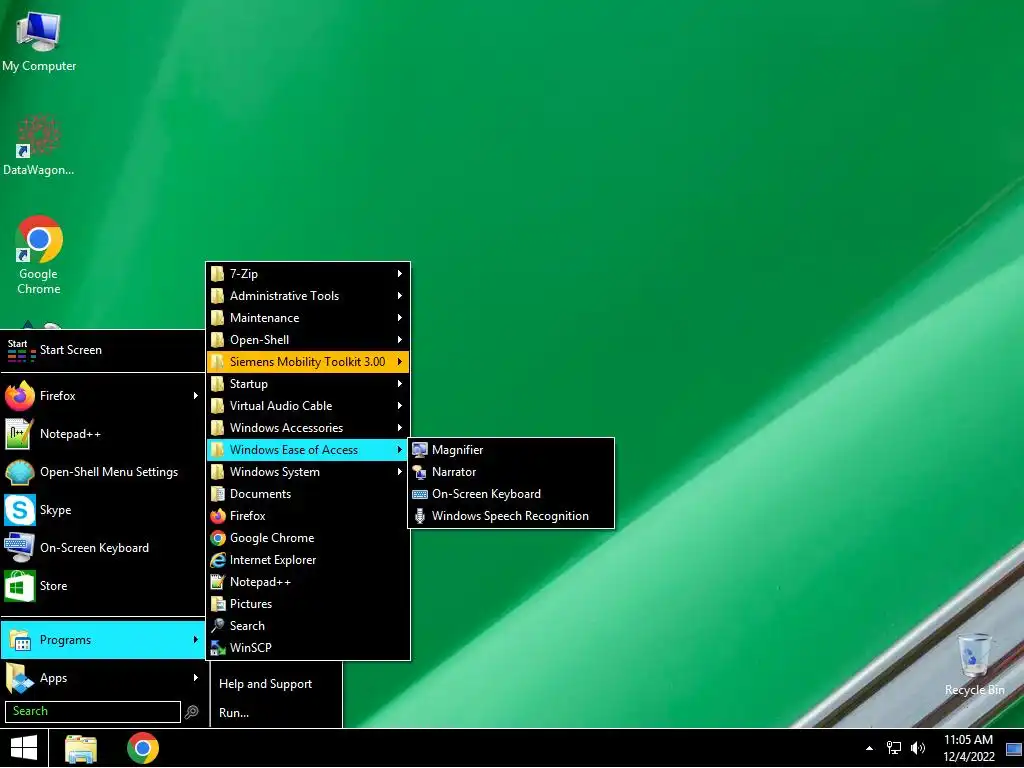1024x768 pixels.
Task: Select the Programs menu entry
Action: [103, 640]
